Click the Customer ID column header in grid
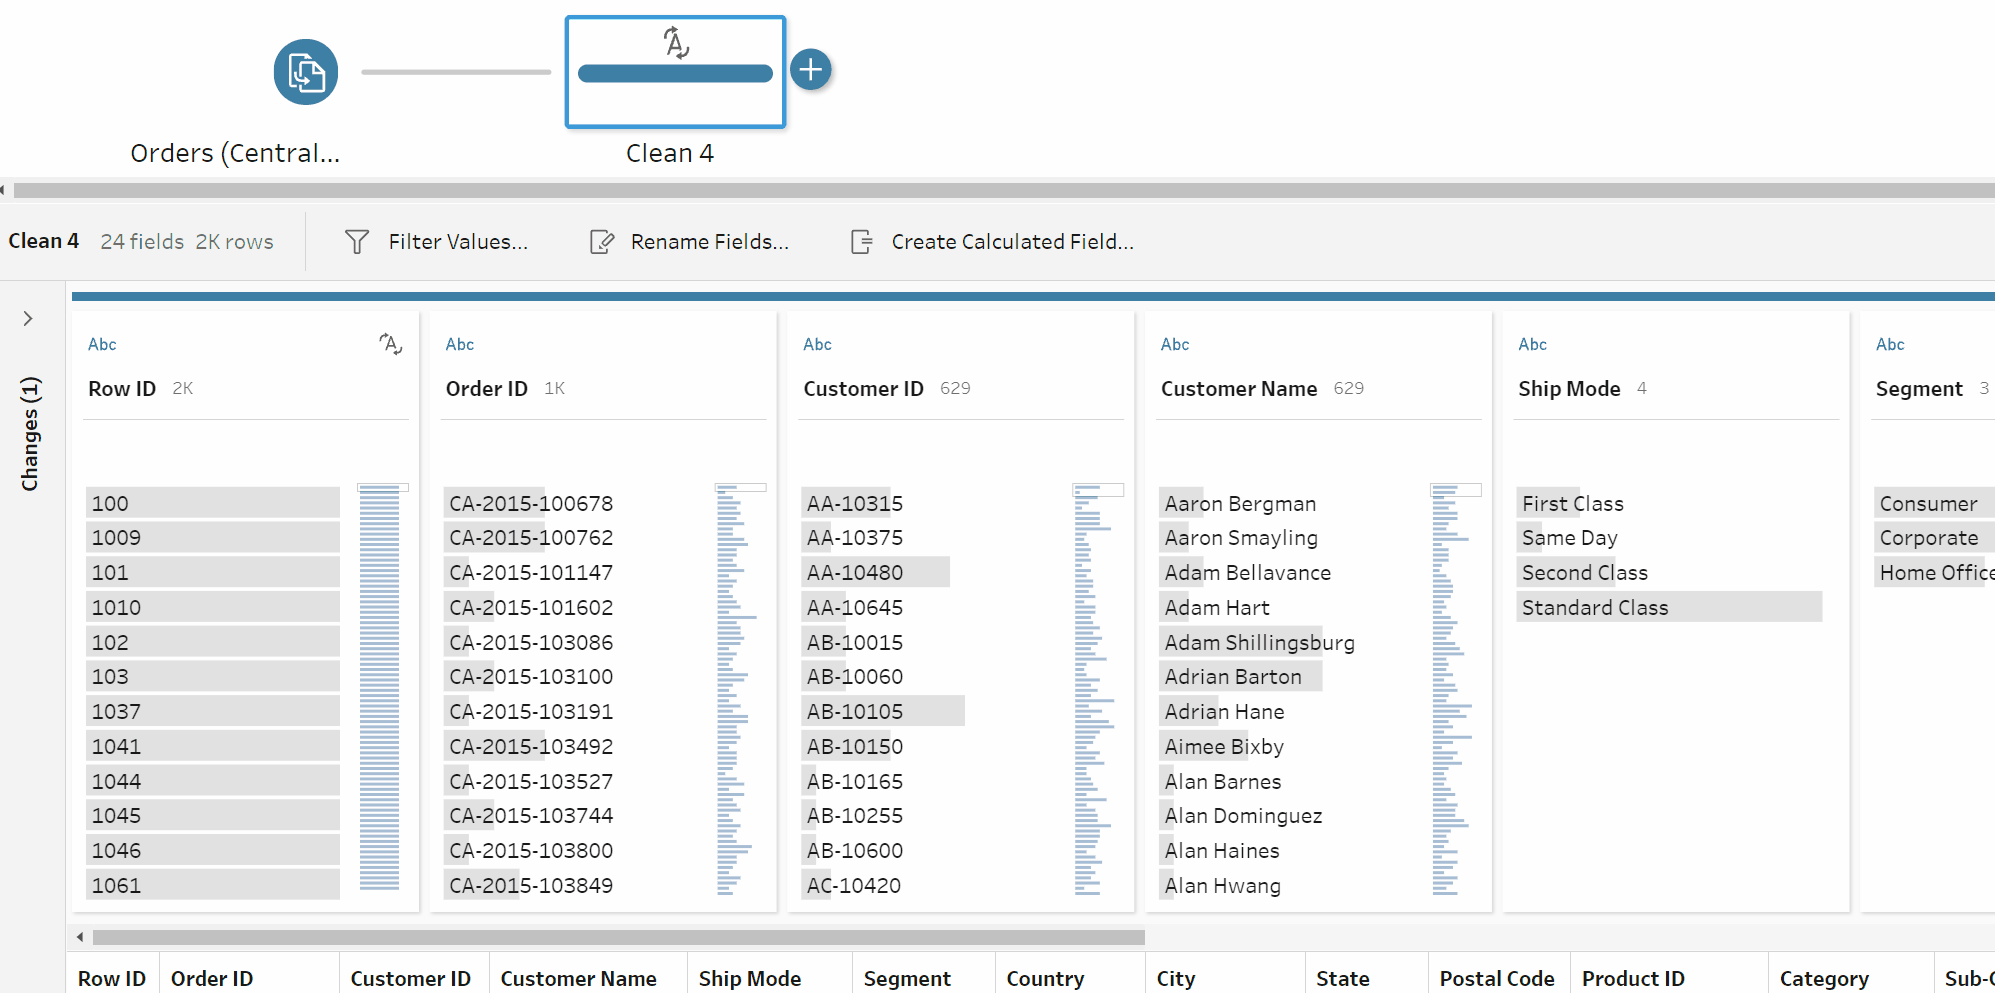The width and height of the screenshot is (1995, 993). click(410, 978)
